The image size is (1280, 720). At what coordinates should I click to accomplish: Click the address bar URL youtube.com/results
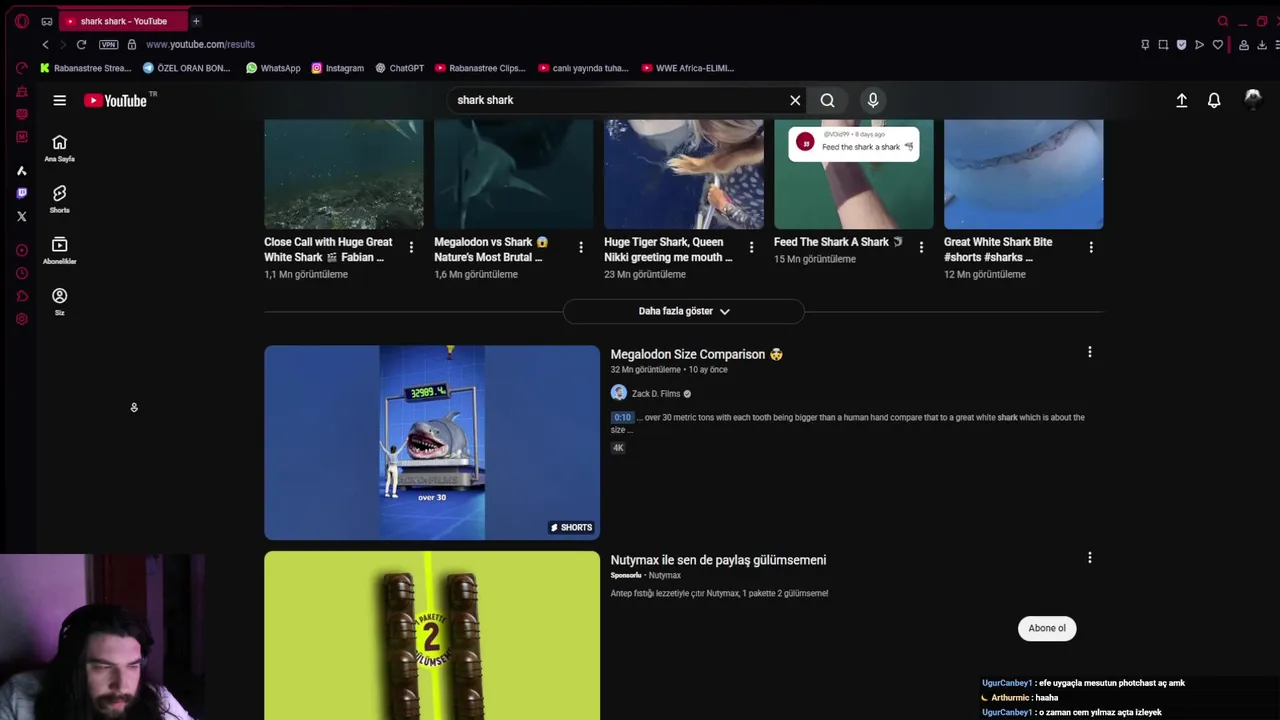200,44
